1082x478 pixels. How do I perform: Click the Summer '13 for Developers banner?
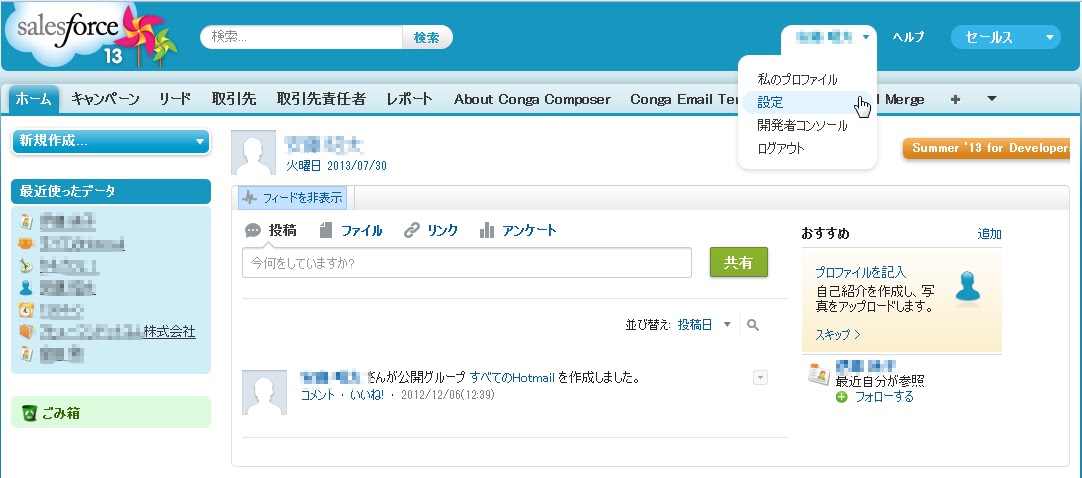coord(987,148)
